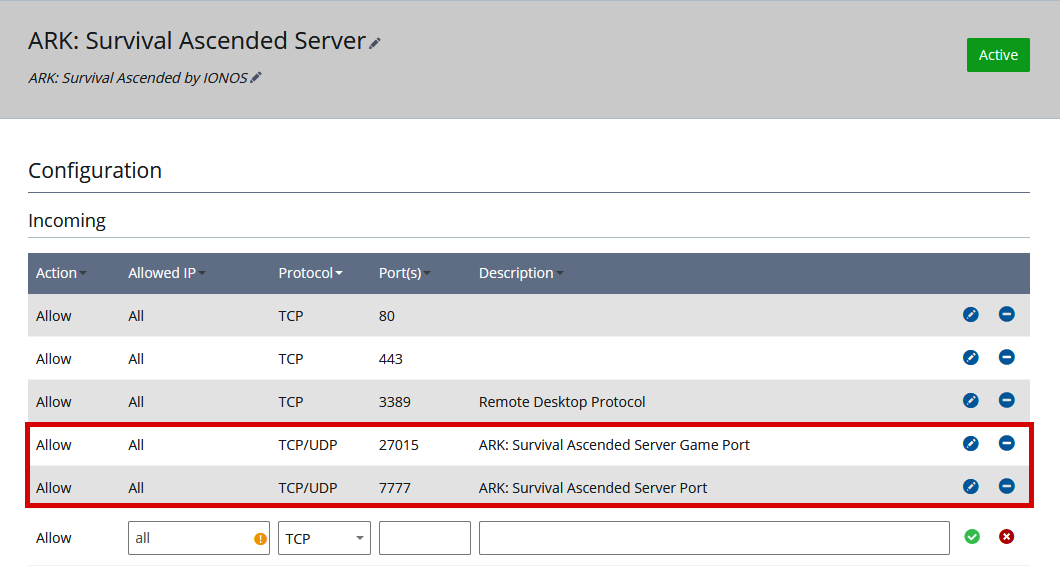Confirm new rule with green checkmark
The width and height of the screenshot is (1060, 566).
pos(971,537)
